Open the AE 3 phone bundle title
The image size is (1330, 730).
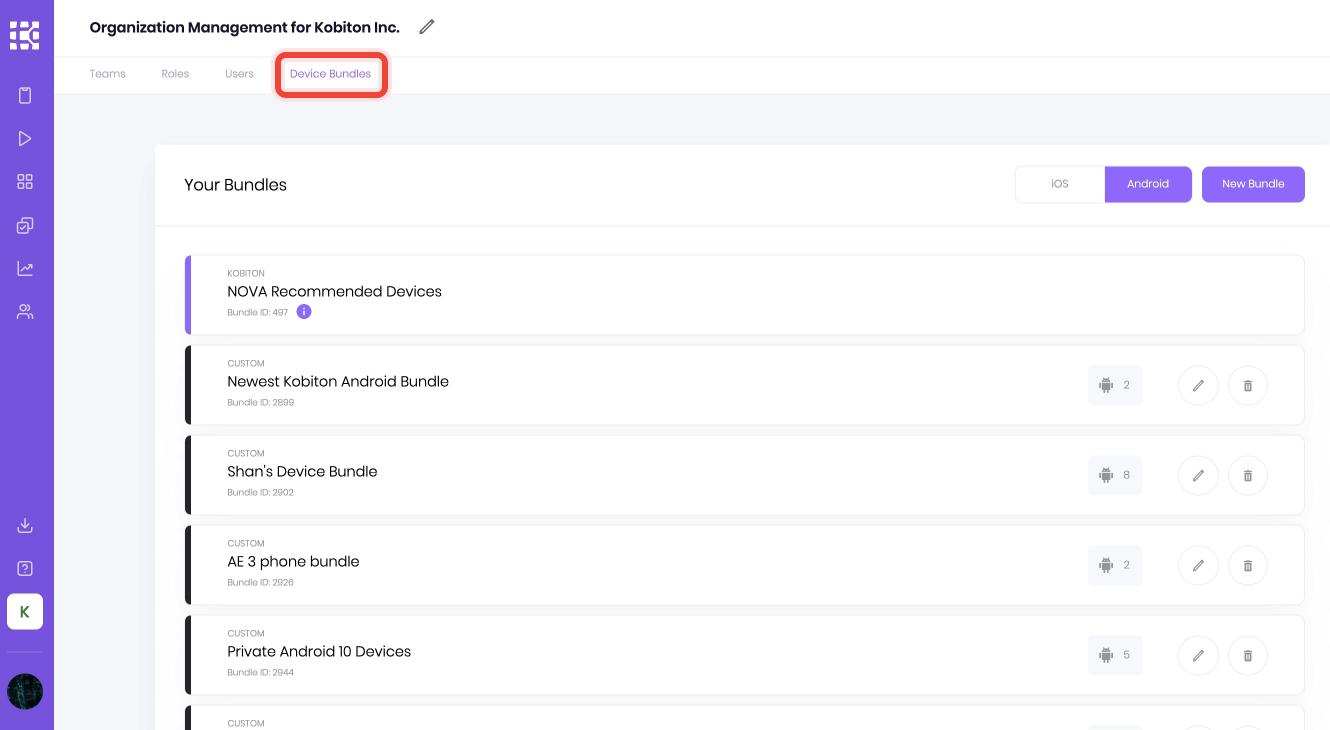[x=293, y=561]
